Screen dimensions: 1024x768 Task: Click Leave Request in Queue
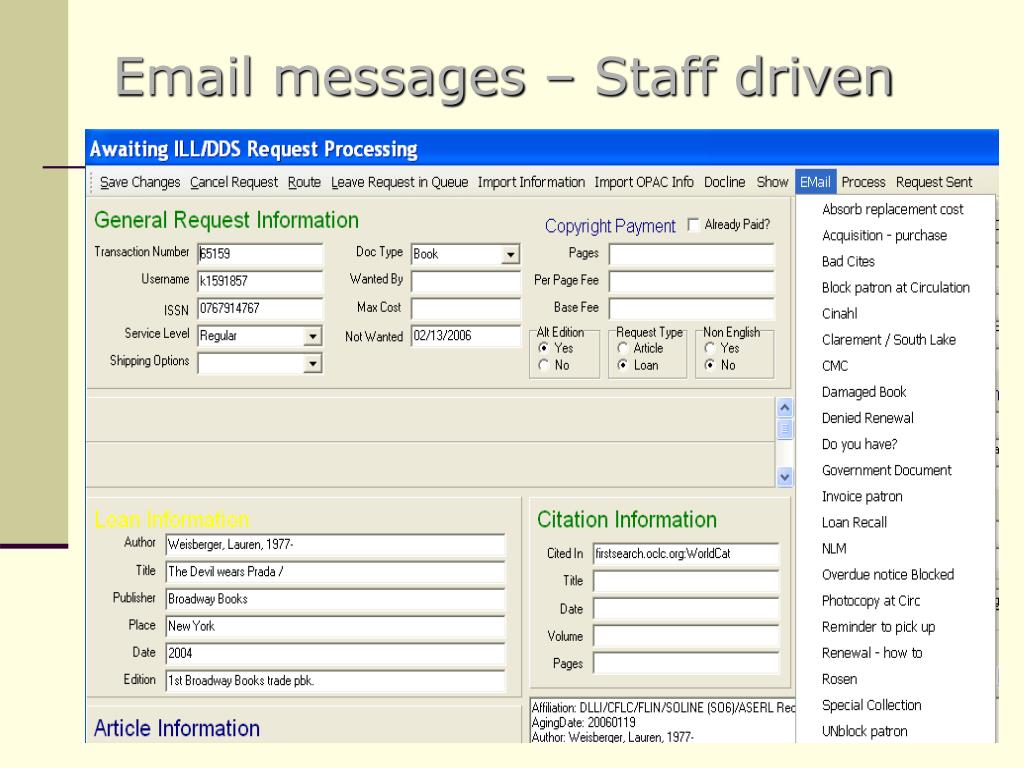point(399,182)
